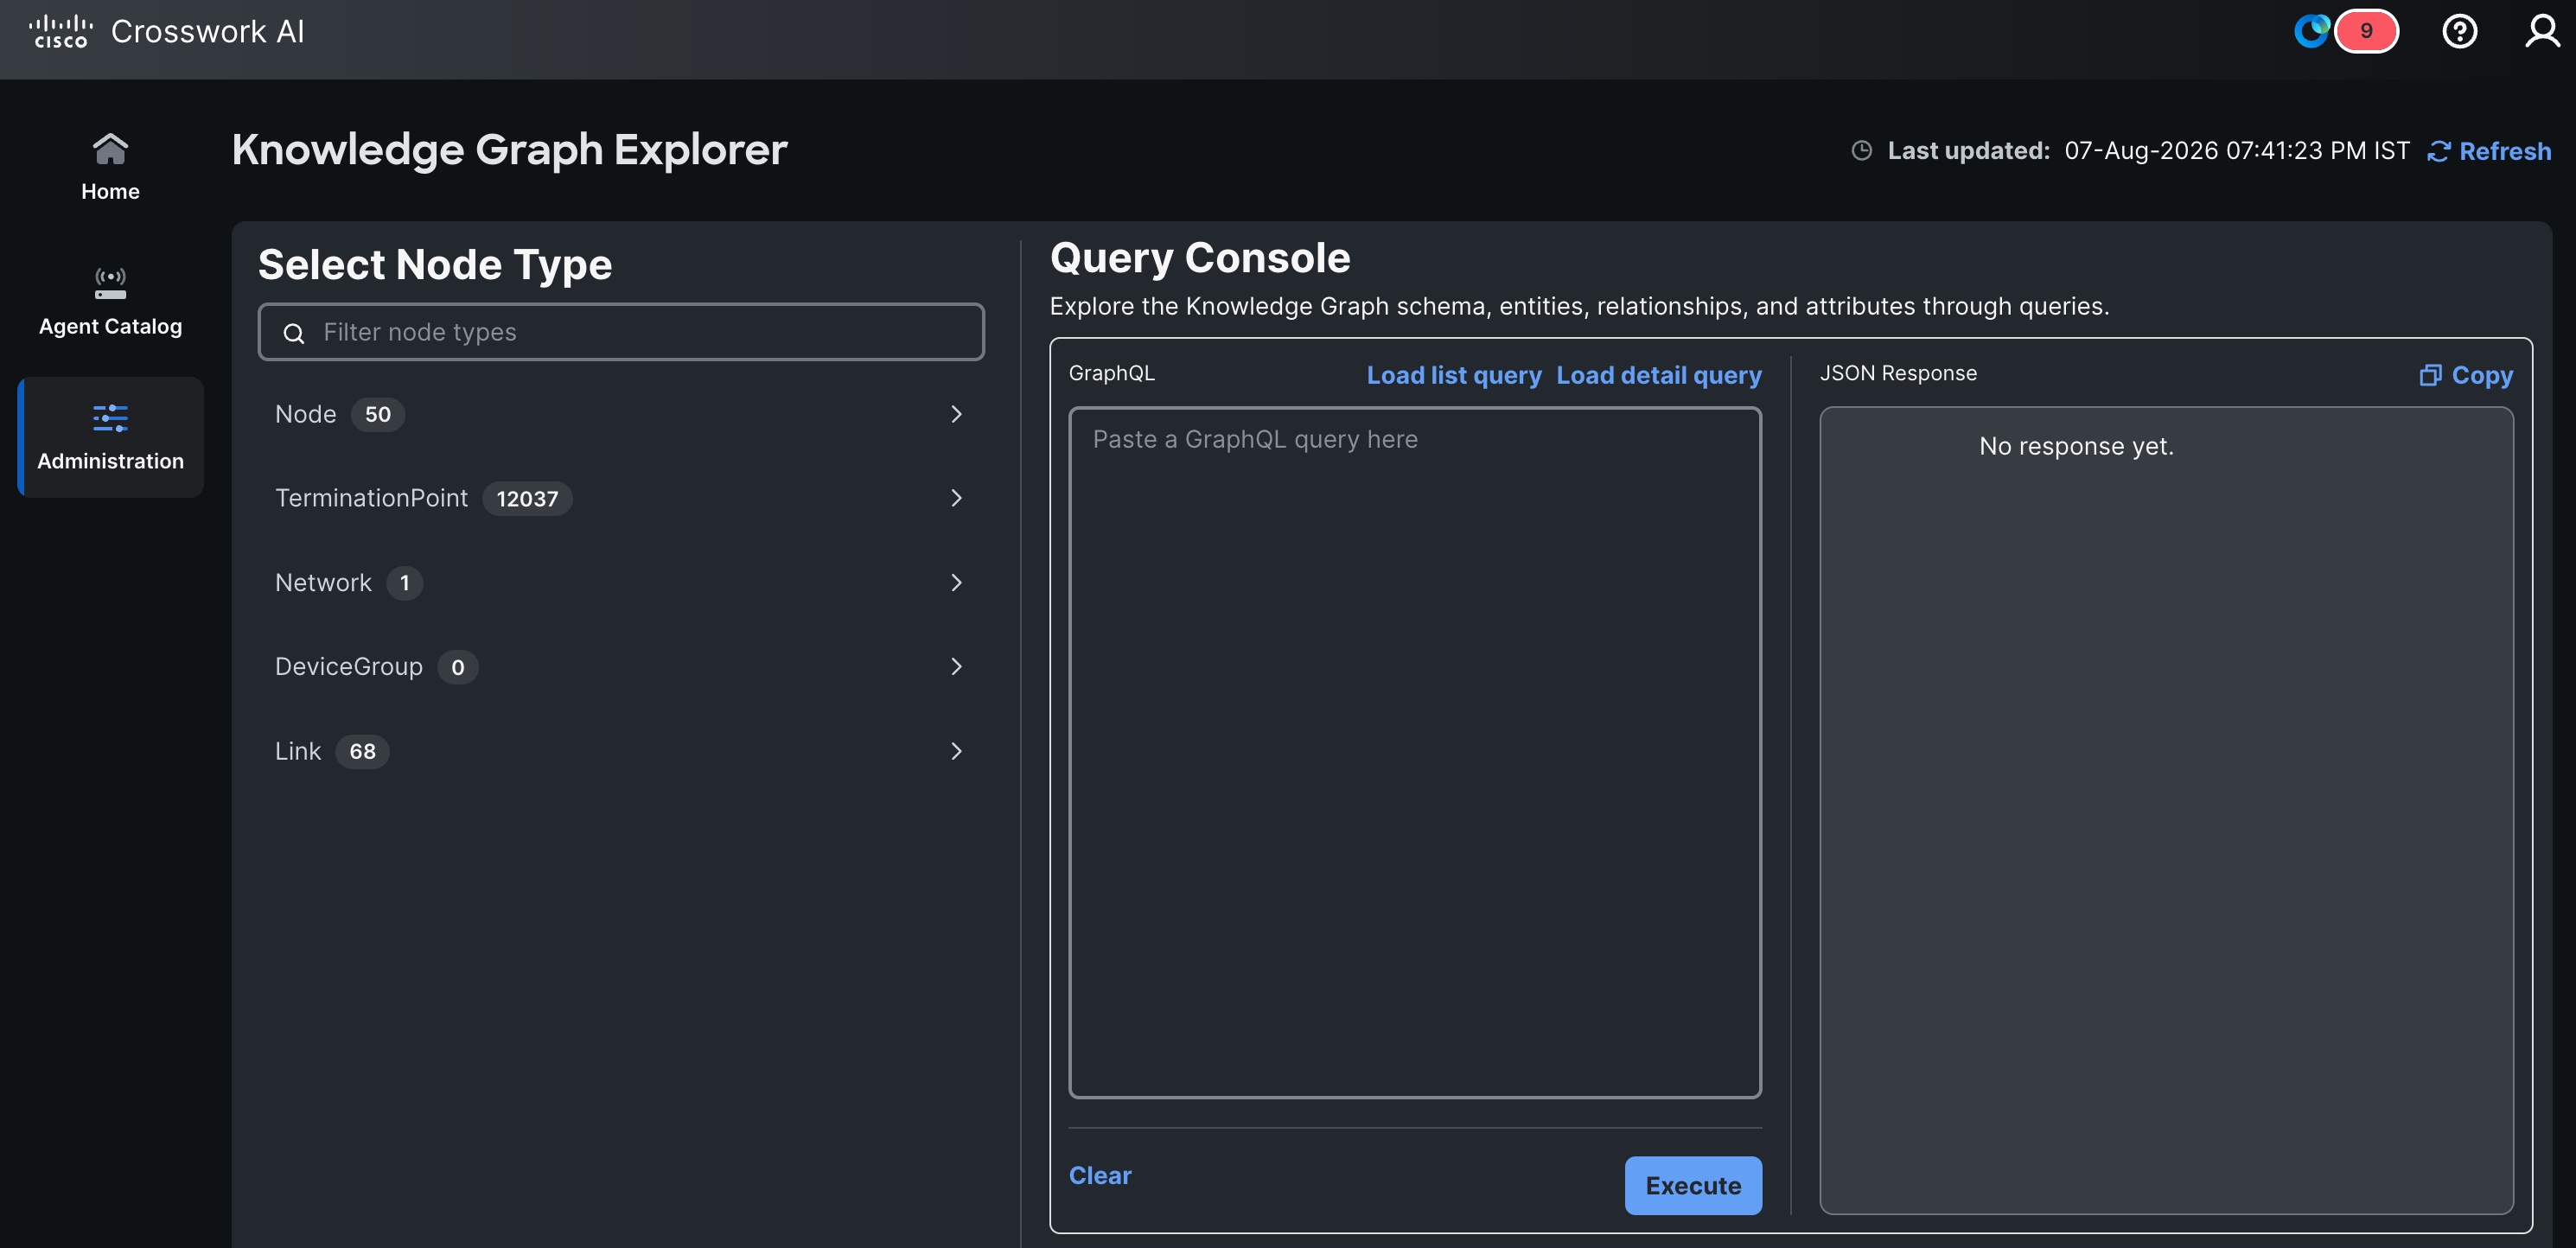
Task: Select the Network type label
Action: (x=323, y=583)
